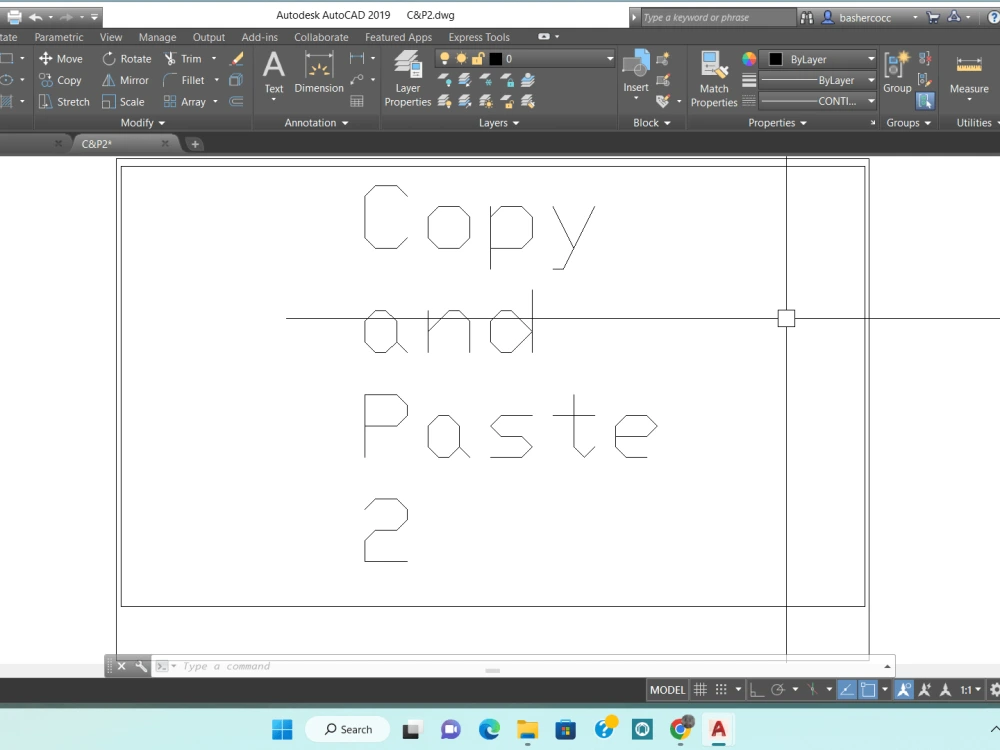The height and width of the screenshot is (750, 1000).
Task: Toggle 2D object snap
Action: [868, 689]
